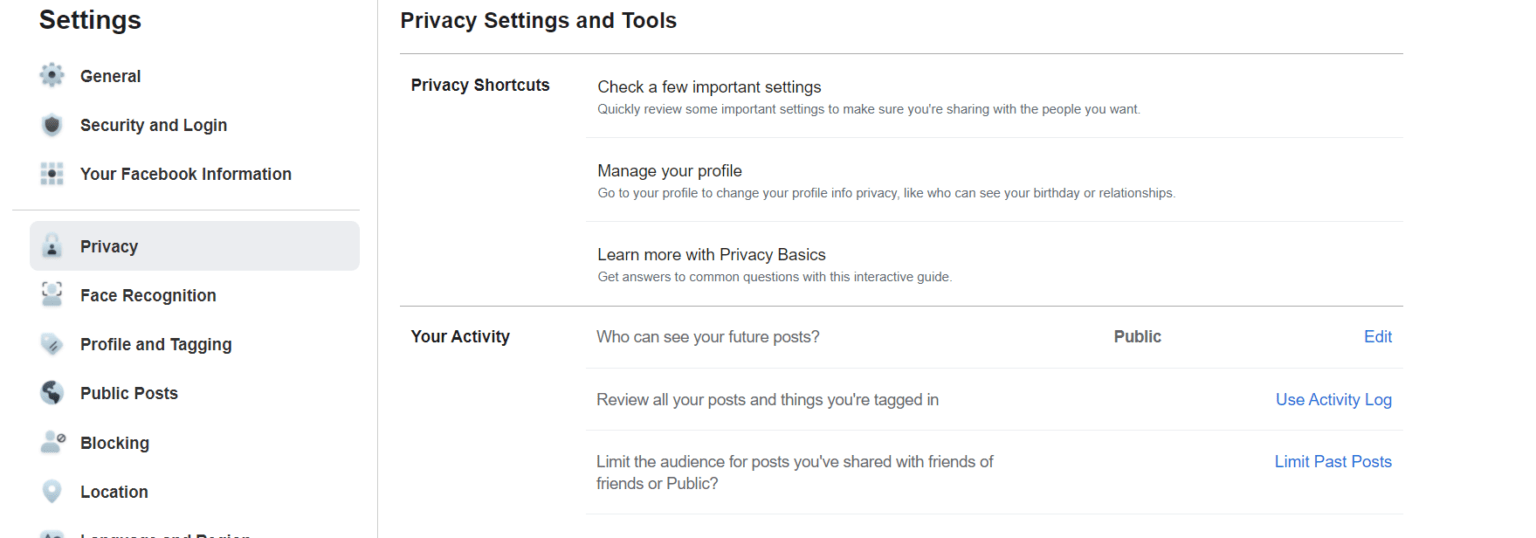Select Profile and Tagging in sidebar
The height and width of the screenshot is (538, 1536).
(155, 344)
